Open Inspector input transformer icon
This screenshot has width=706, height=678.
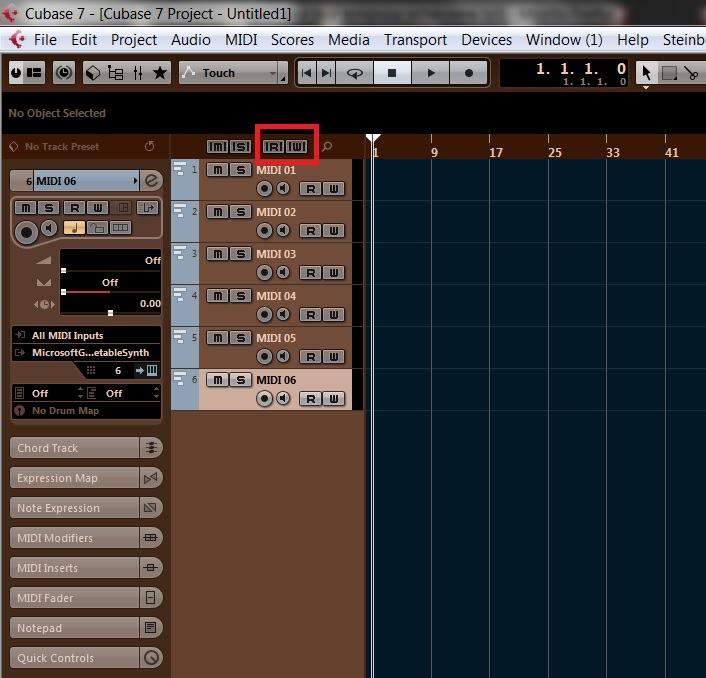point(148,208)
